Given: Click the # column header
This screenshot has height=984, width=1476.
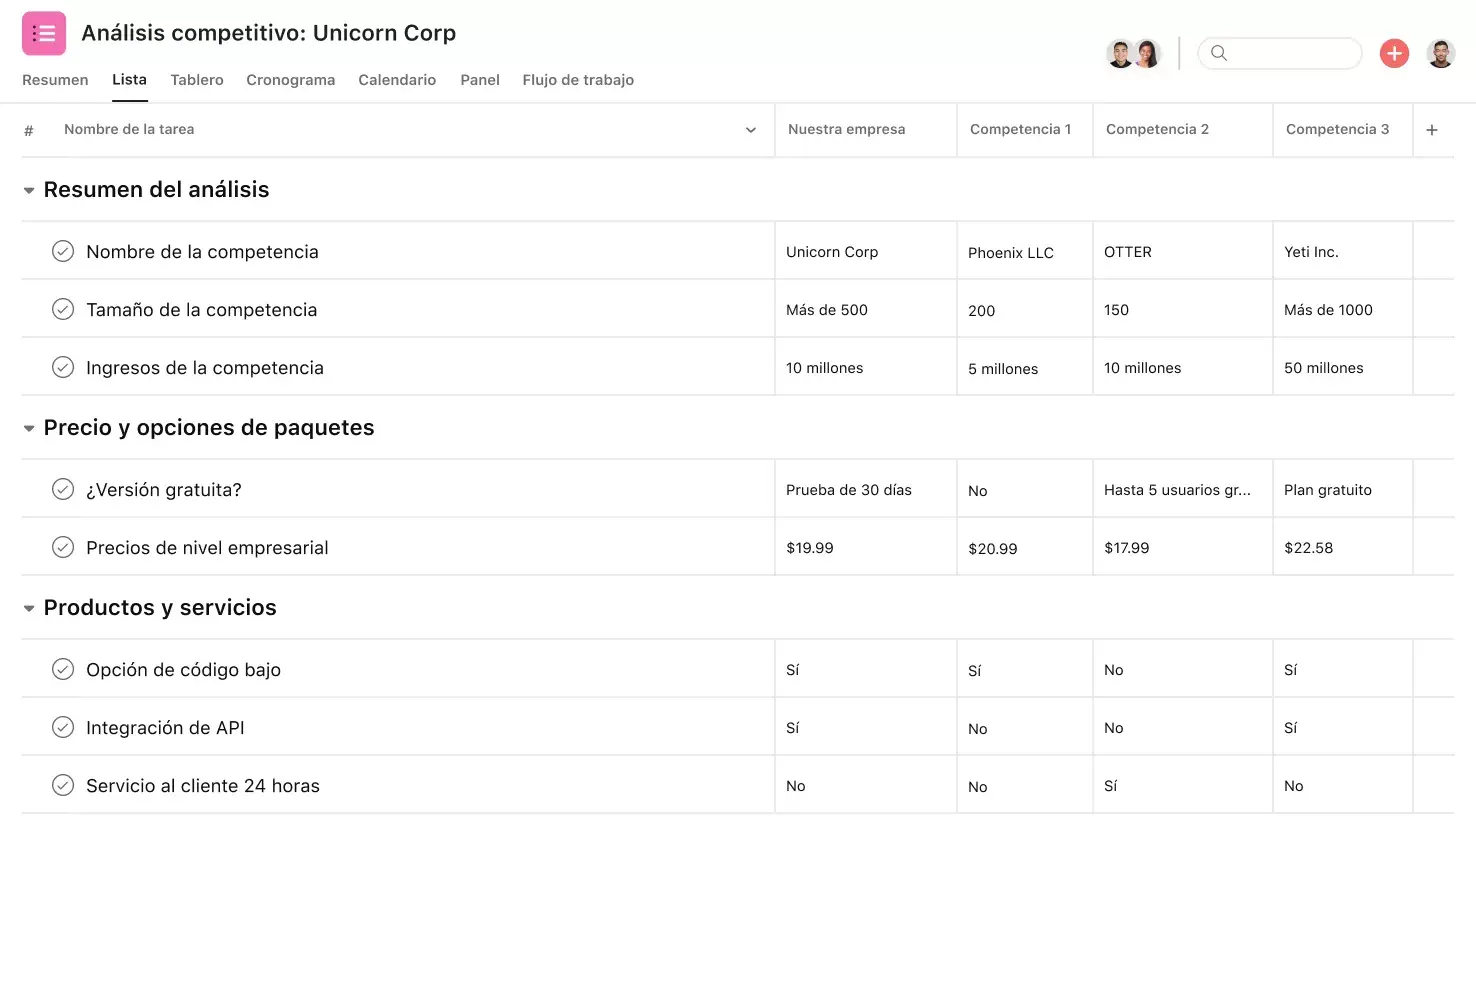Looking at the screenshot, I should tap(29, 130).
